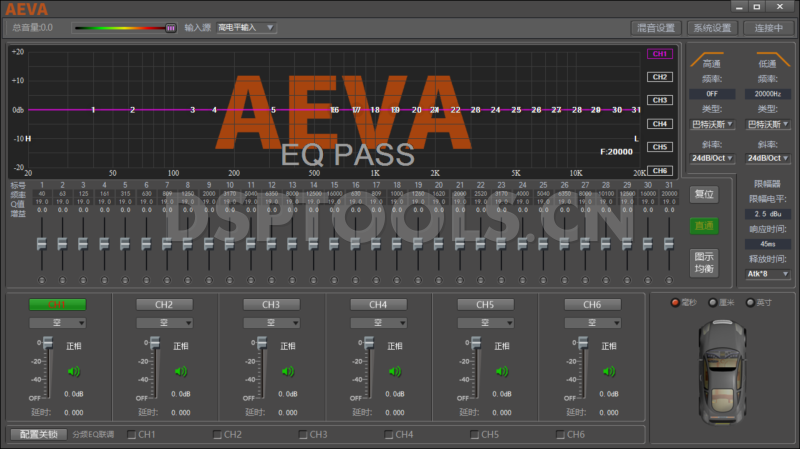Click the low-pass filter curve icon

point(773,59)
